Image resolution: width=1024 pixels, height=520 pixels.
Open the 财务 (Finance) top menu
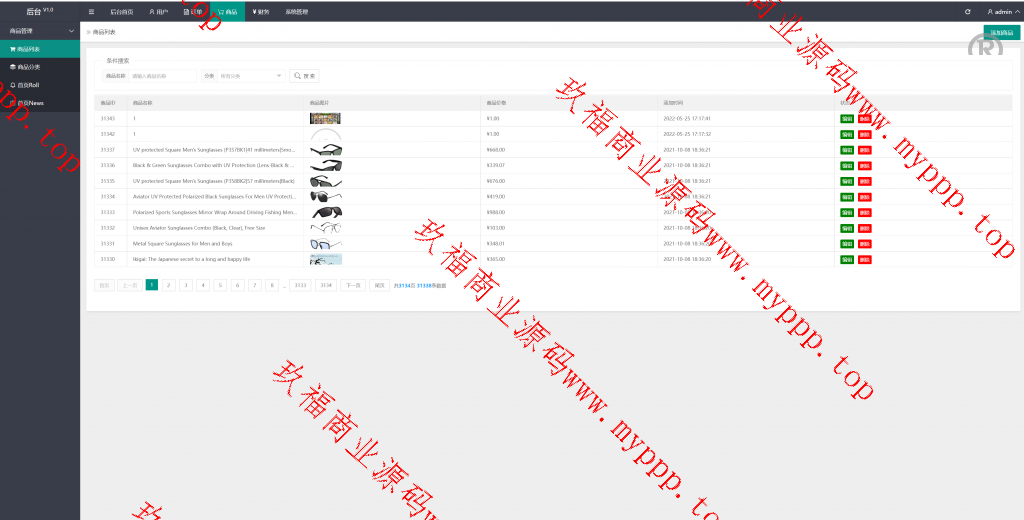pyautogui.click(x=261, y=11)
